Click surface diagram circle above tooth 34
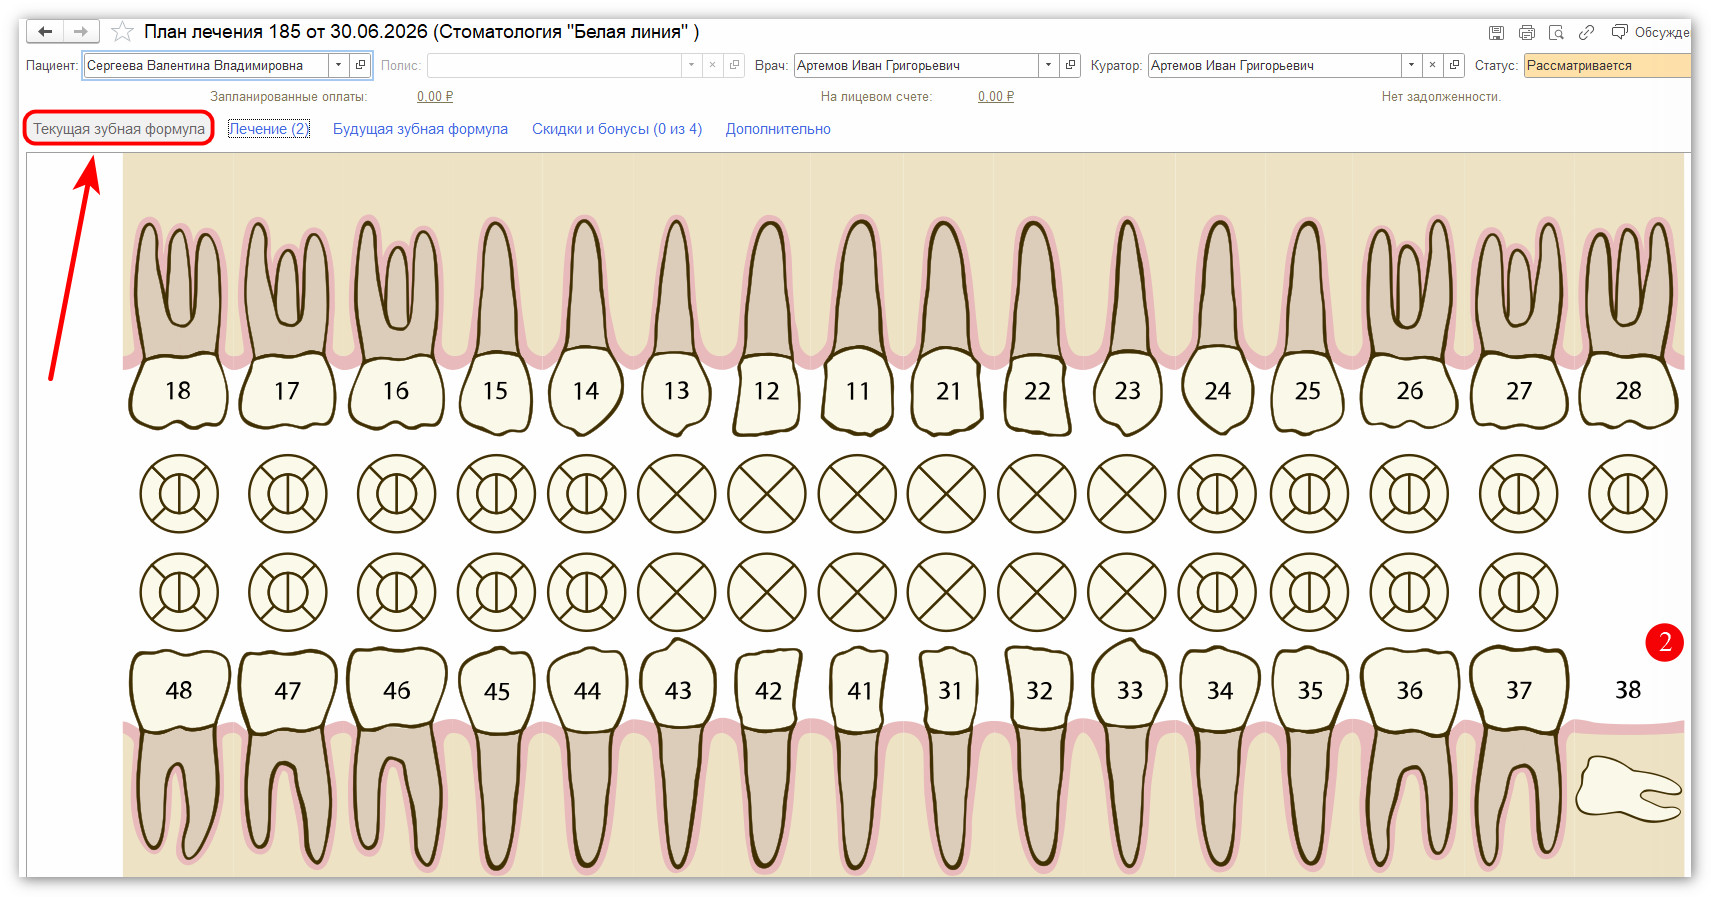The width and height of the screenshot is (1711, 897). 1217,593
